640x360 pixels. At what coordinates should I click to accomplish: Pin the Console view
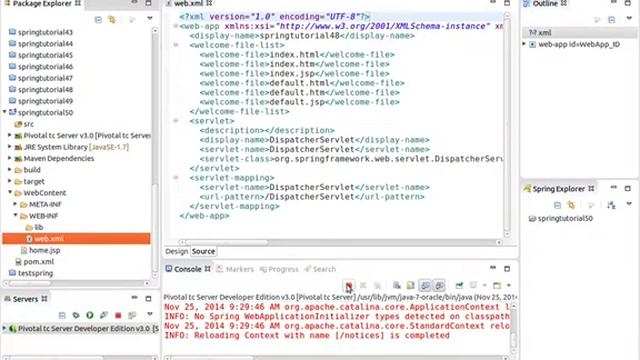[x=459, y=285]
